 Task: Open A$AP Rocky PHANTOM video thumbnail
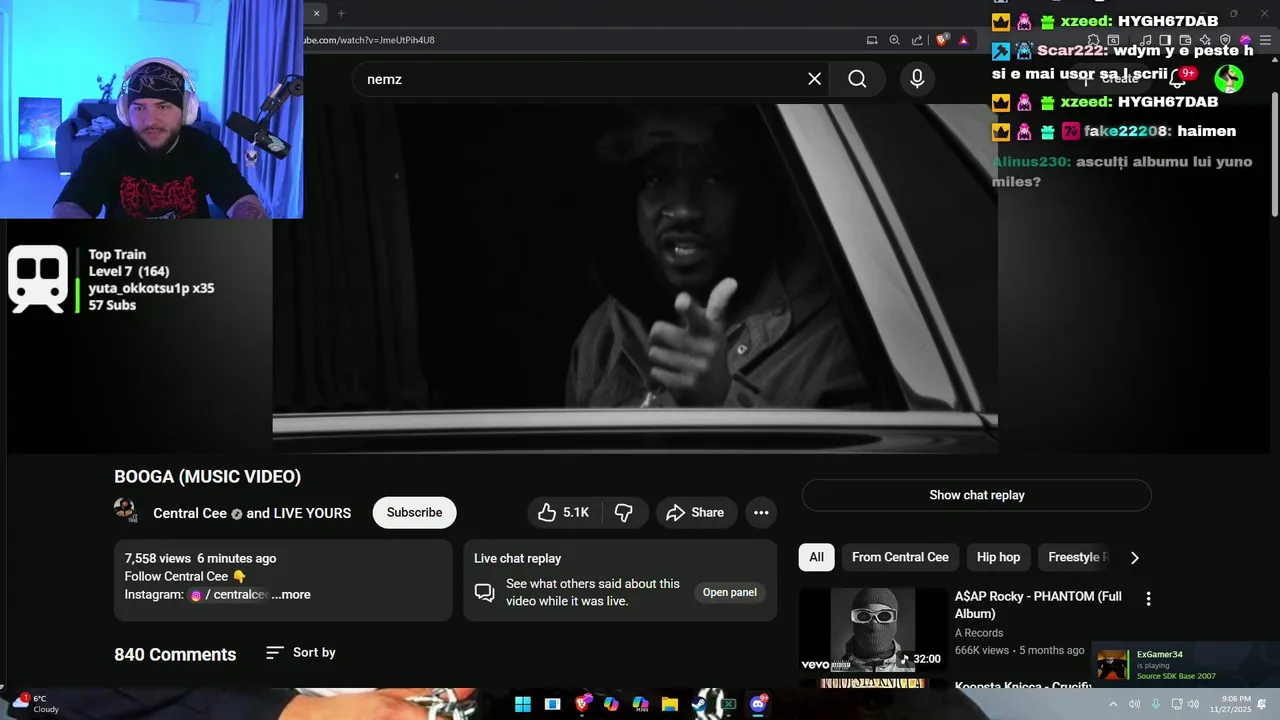coord(873,630)
